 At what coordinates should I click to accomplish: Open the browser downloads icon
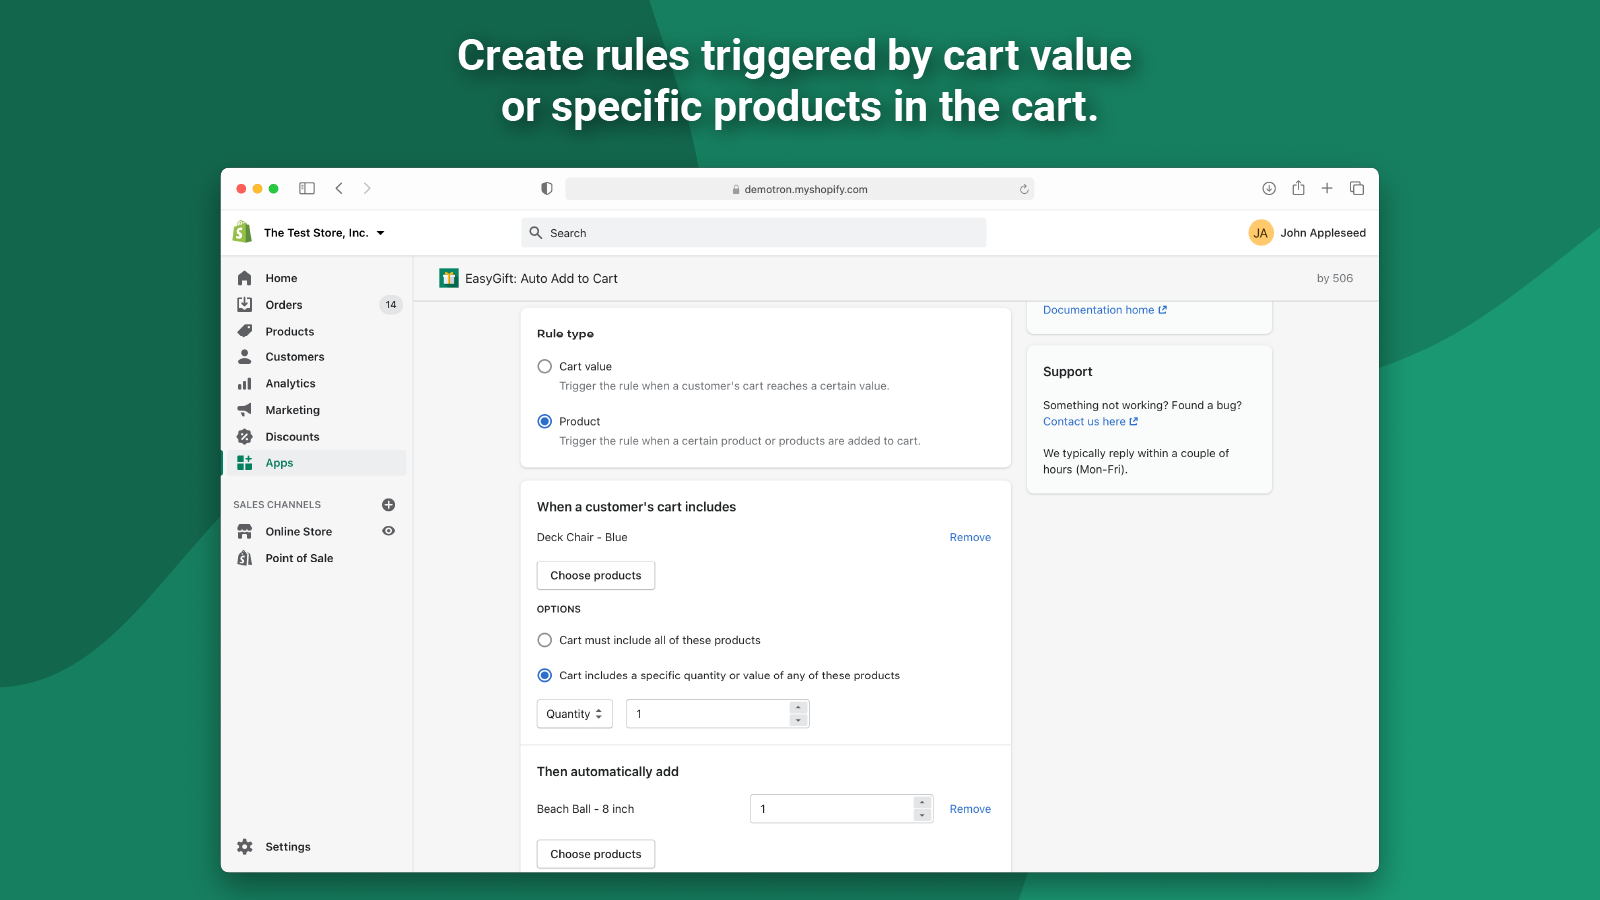[x=1269, y=188]
